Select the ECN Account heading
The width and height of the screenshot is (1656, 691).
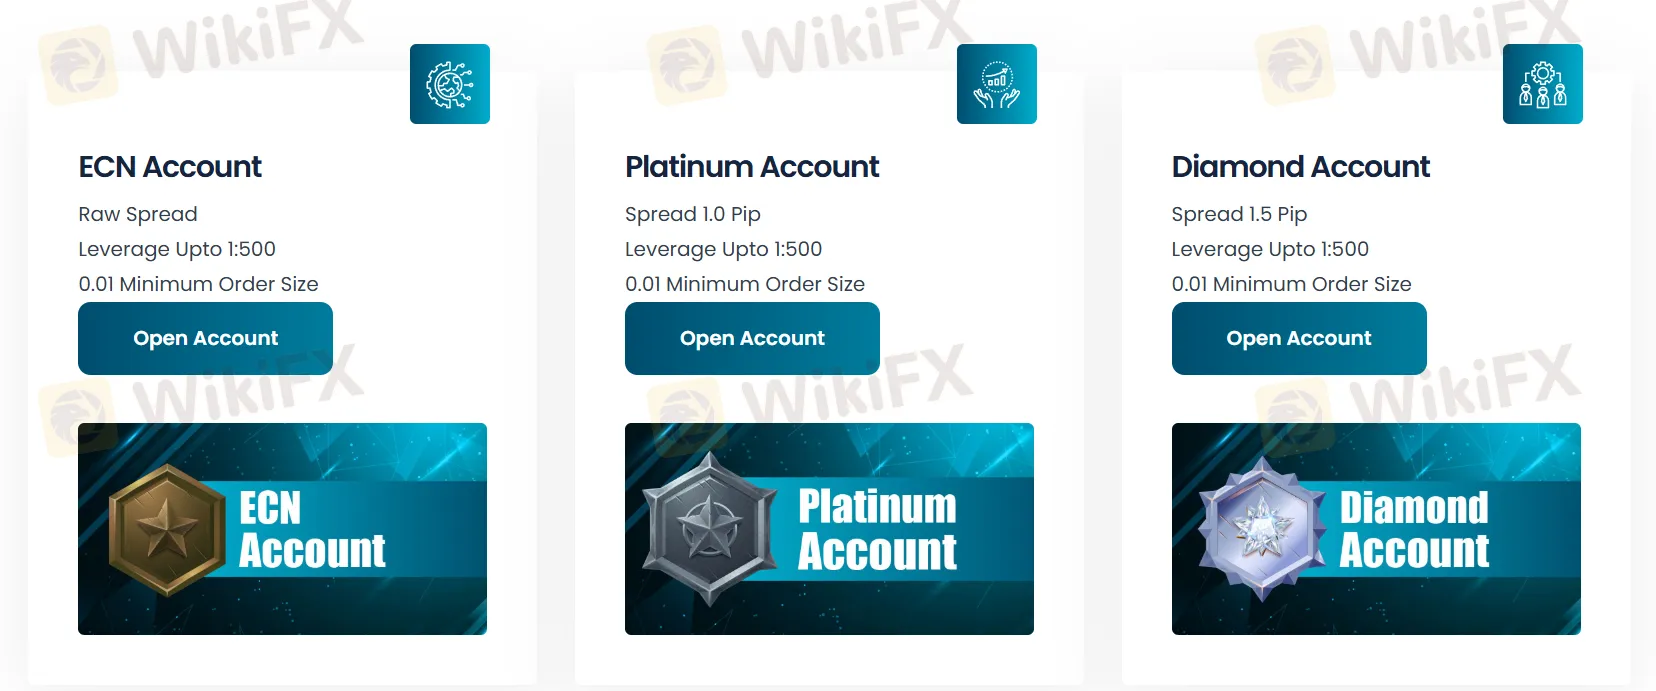pos(170,167)
